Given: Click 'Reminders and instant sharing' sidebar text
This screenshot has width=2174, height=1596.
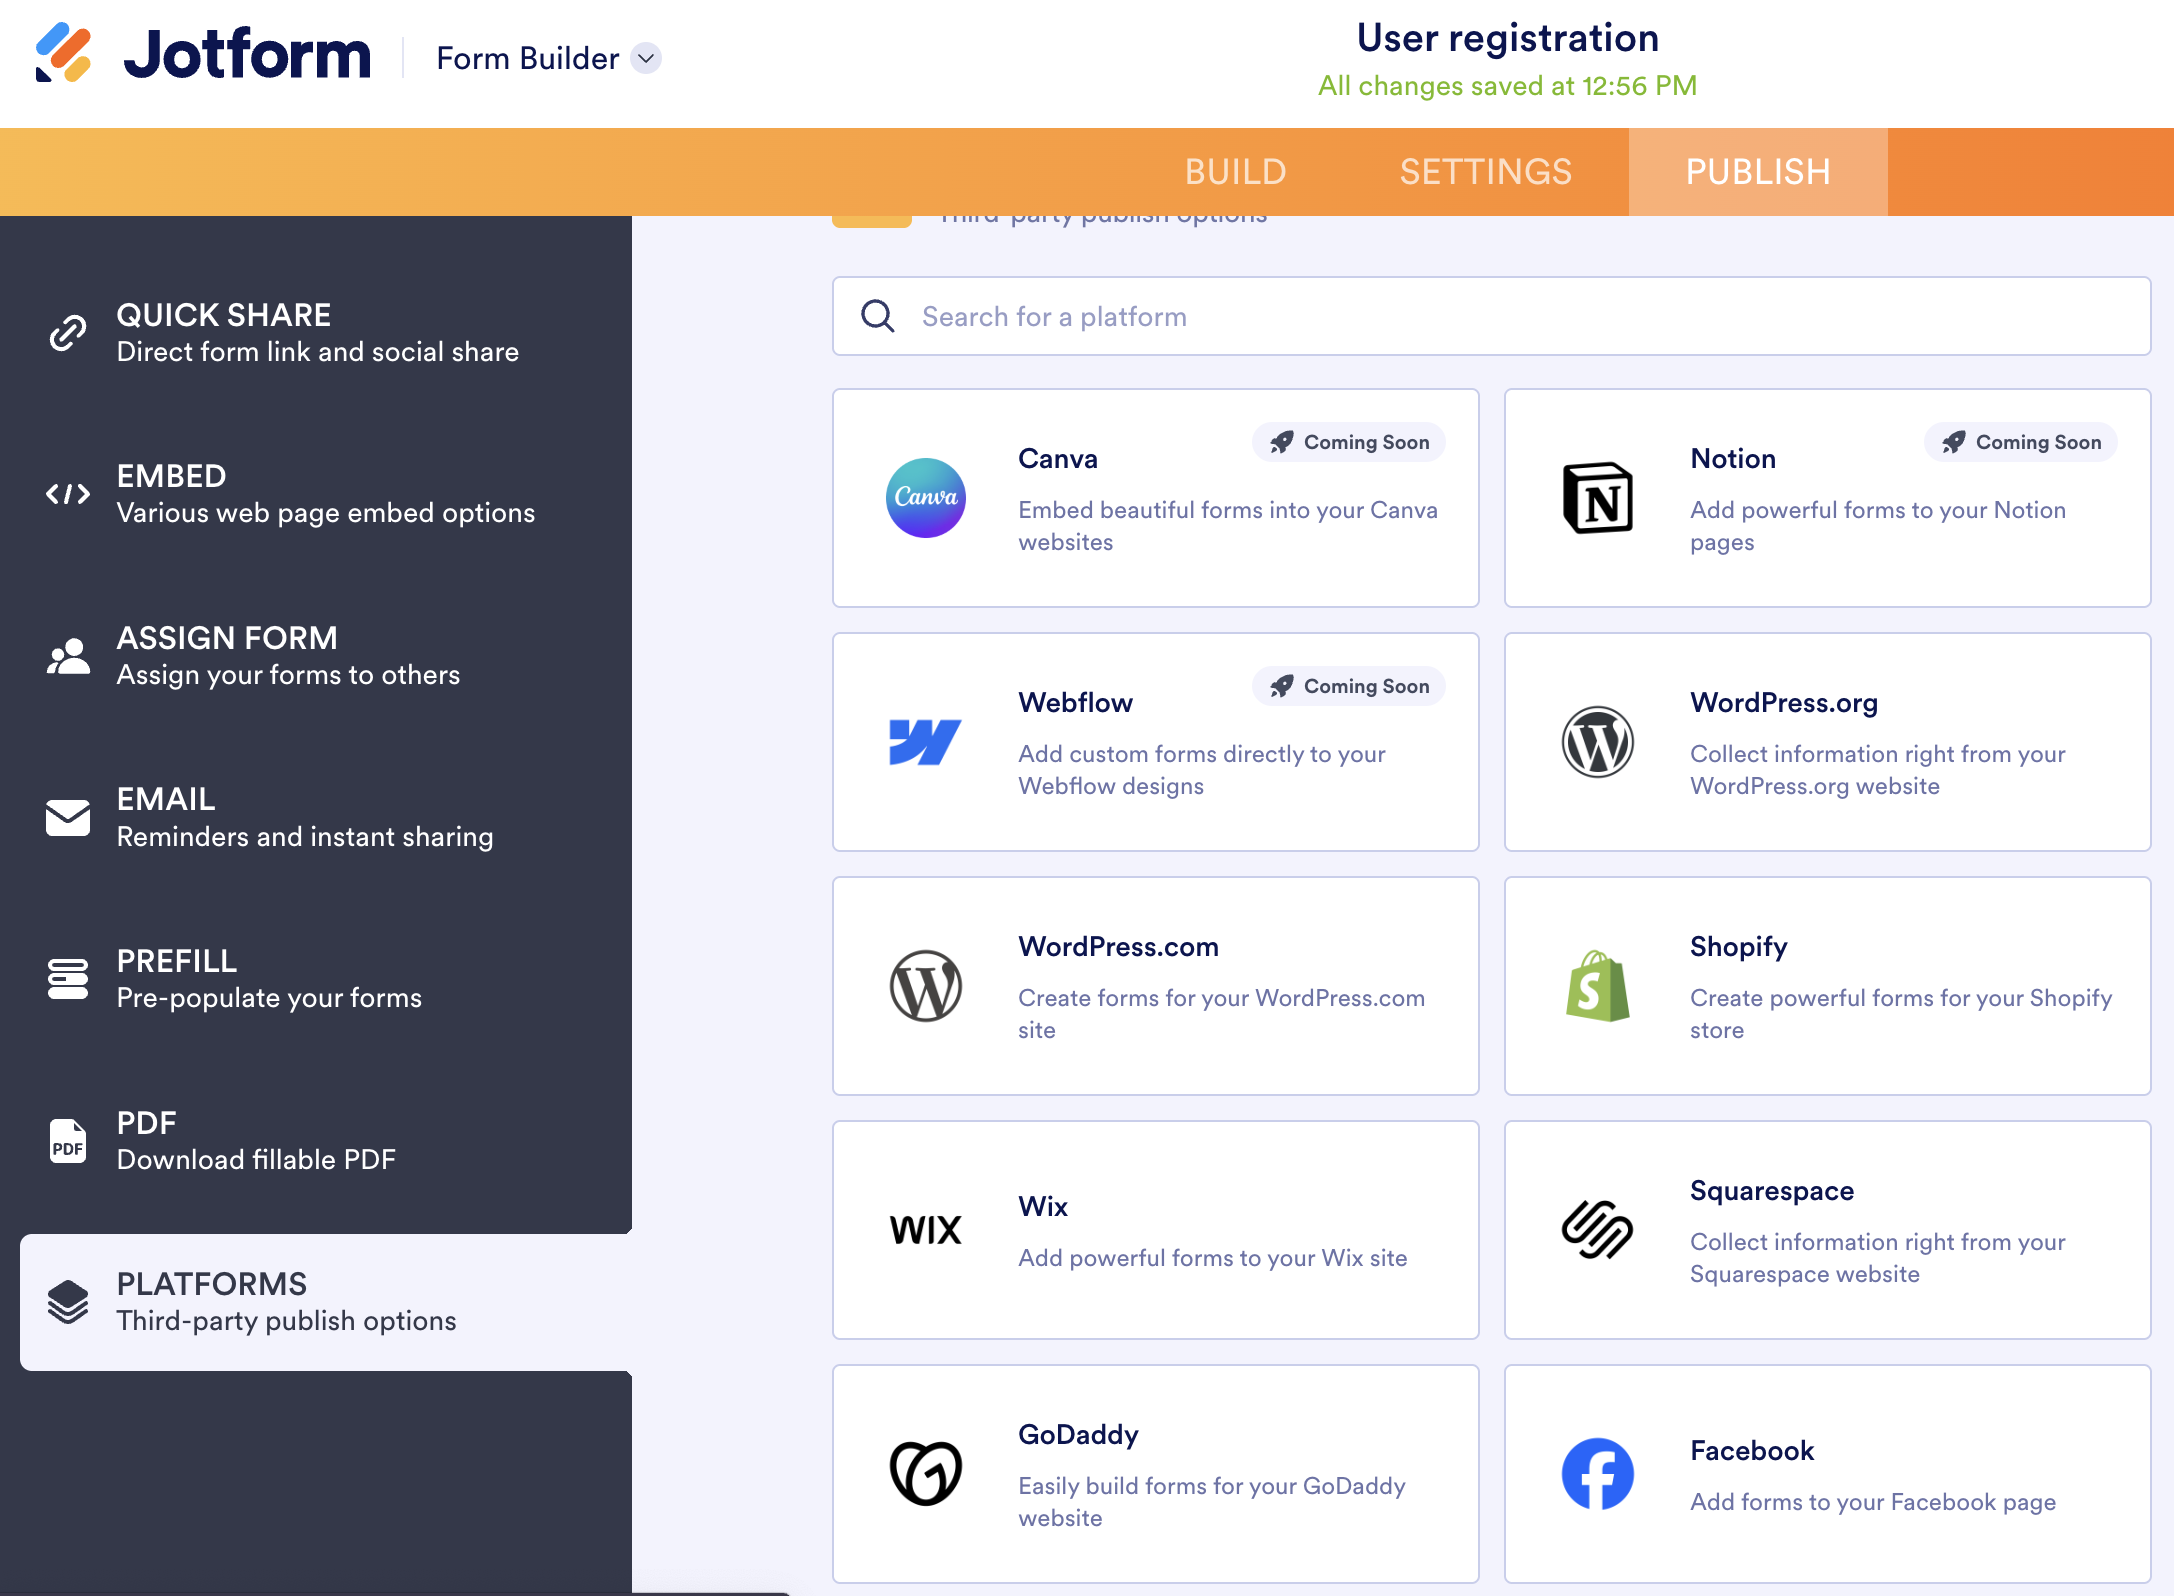Looking at the screenshot, I should coord(305,837).
